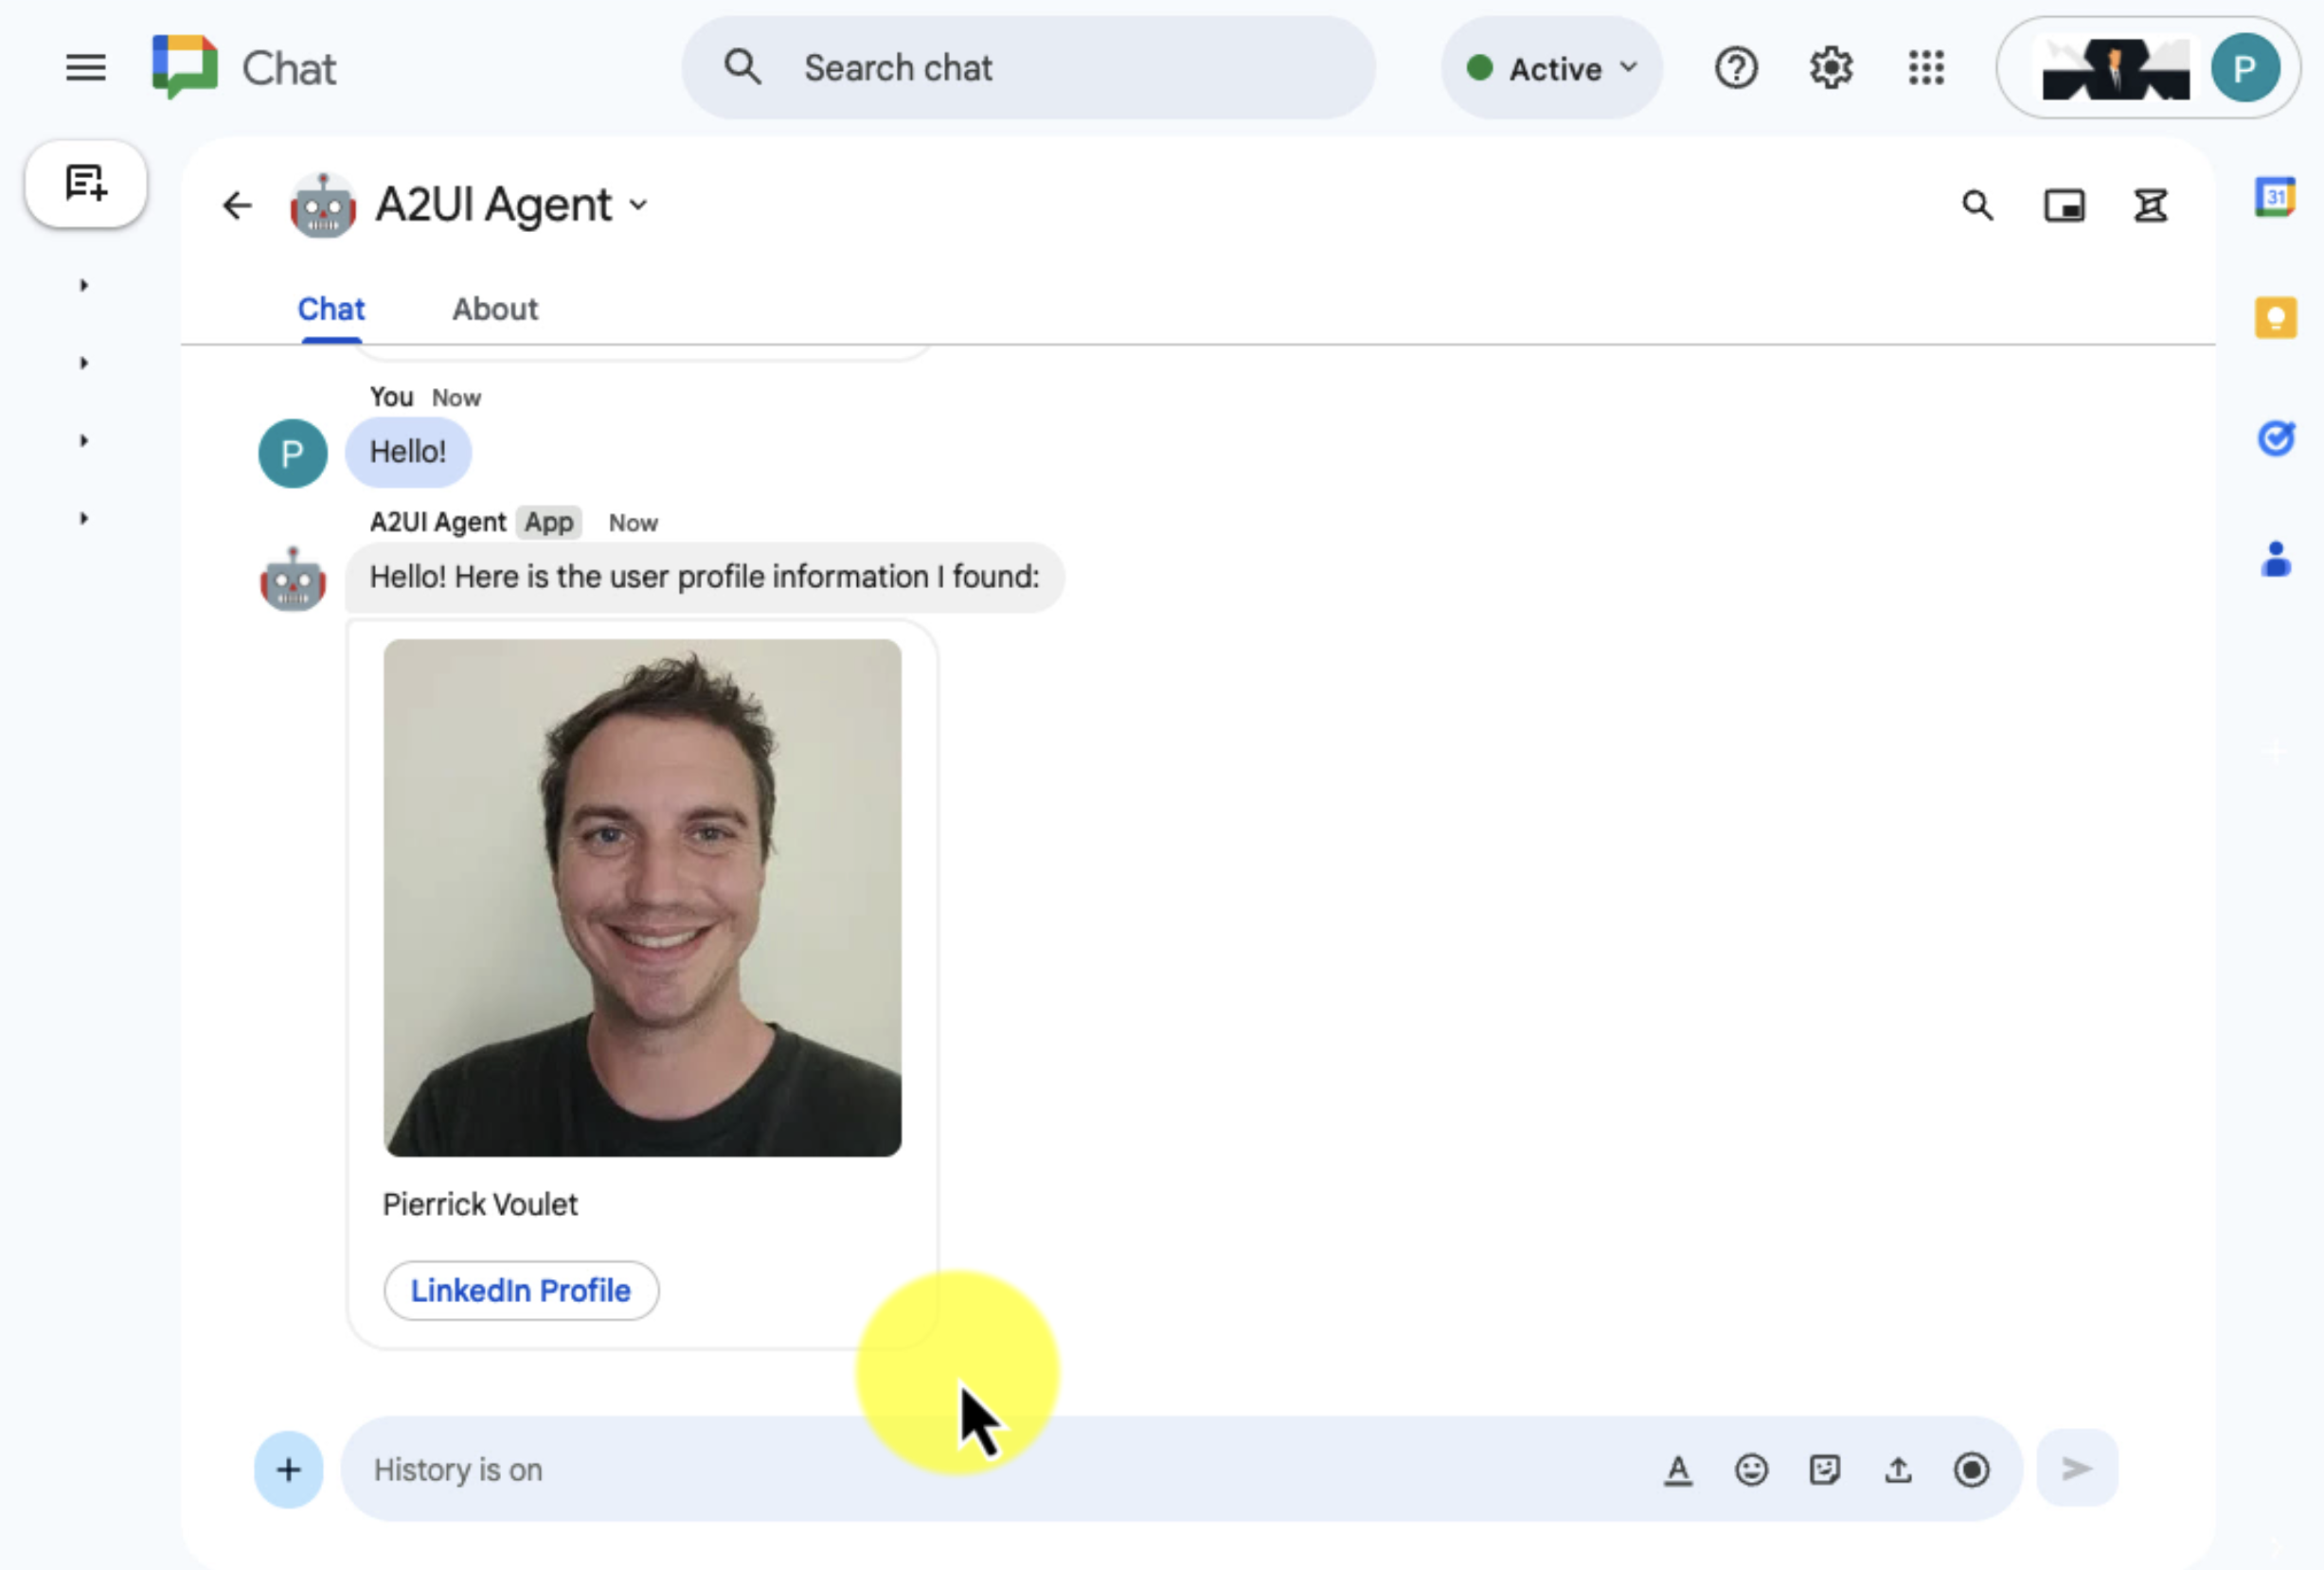Upload a file to the chat

(x=1898, y=1469)
